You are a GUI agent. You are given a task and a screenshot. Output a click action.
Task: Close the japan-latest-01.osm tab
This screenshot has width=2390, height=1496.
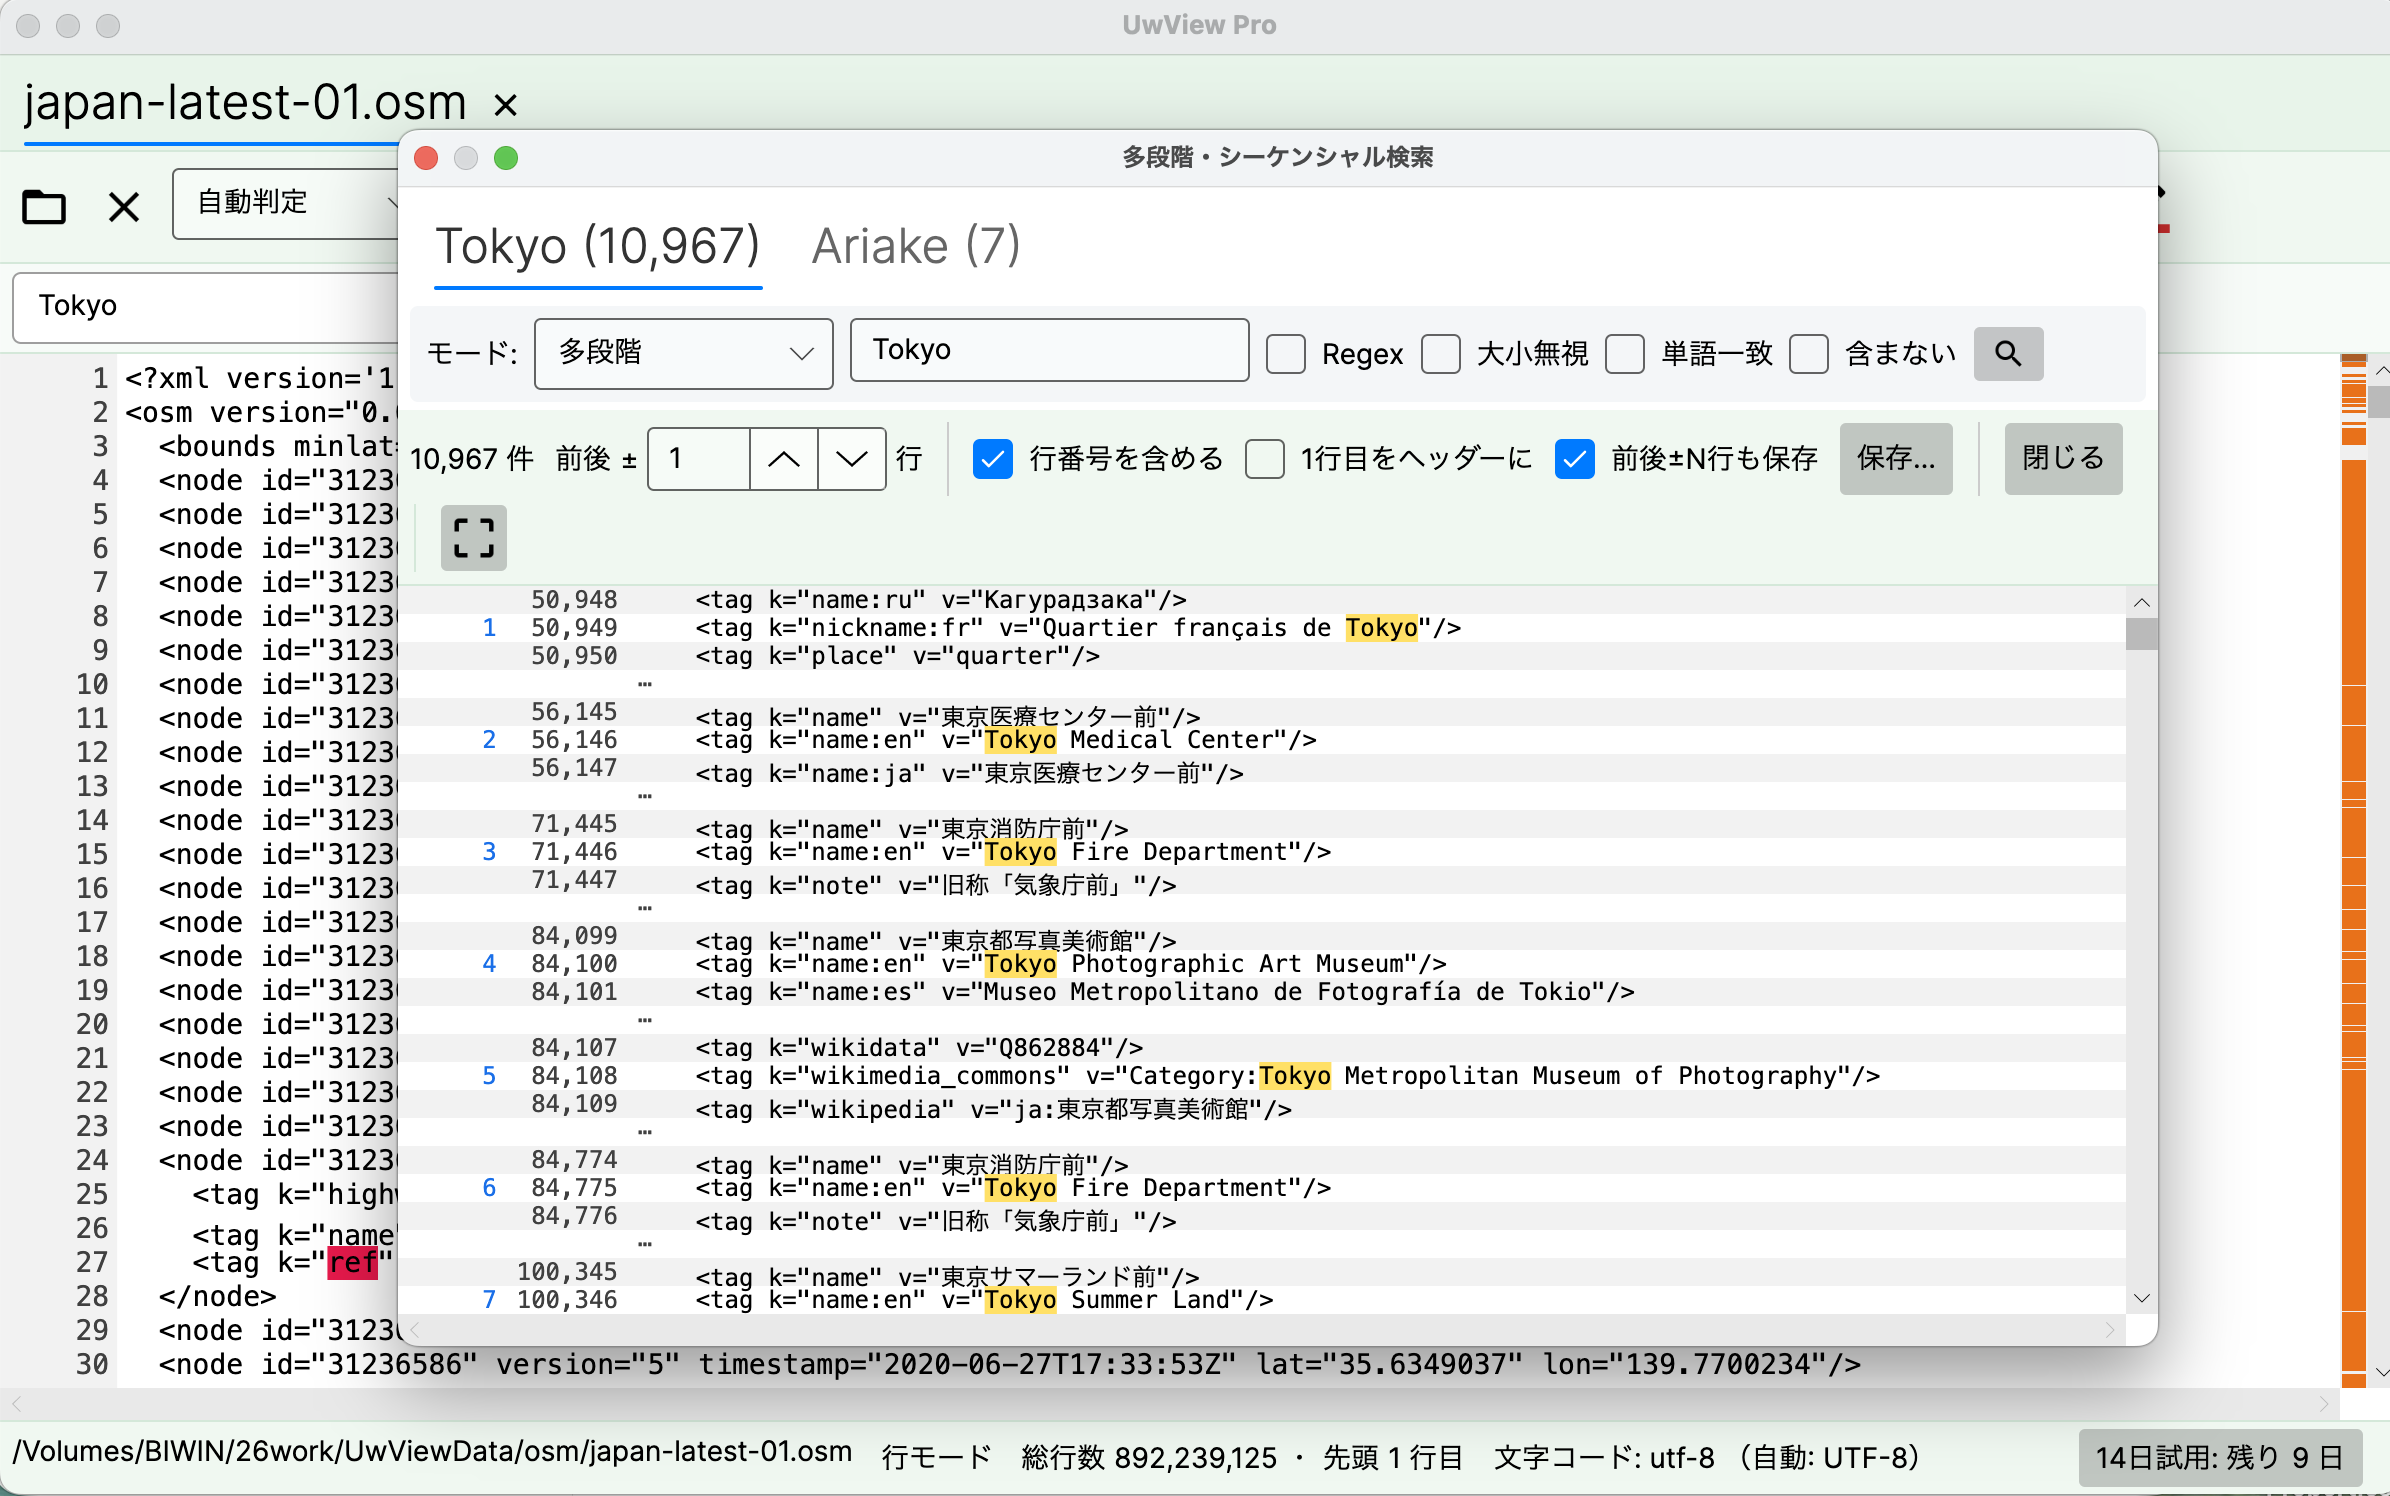(506, 104)
